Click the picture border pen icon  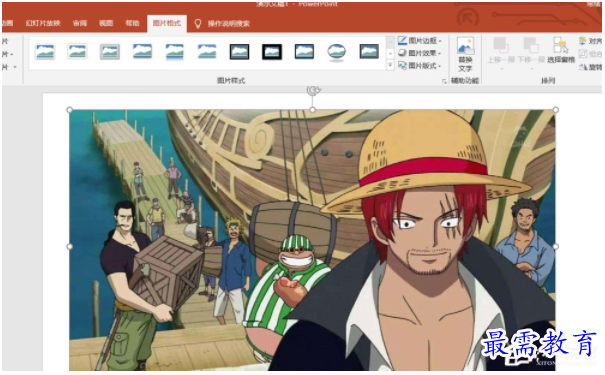[402, 41]
